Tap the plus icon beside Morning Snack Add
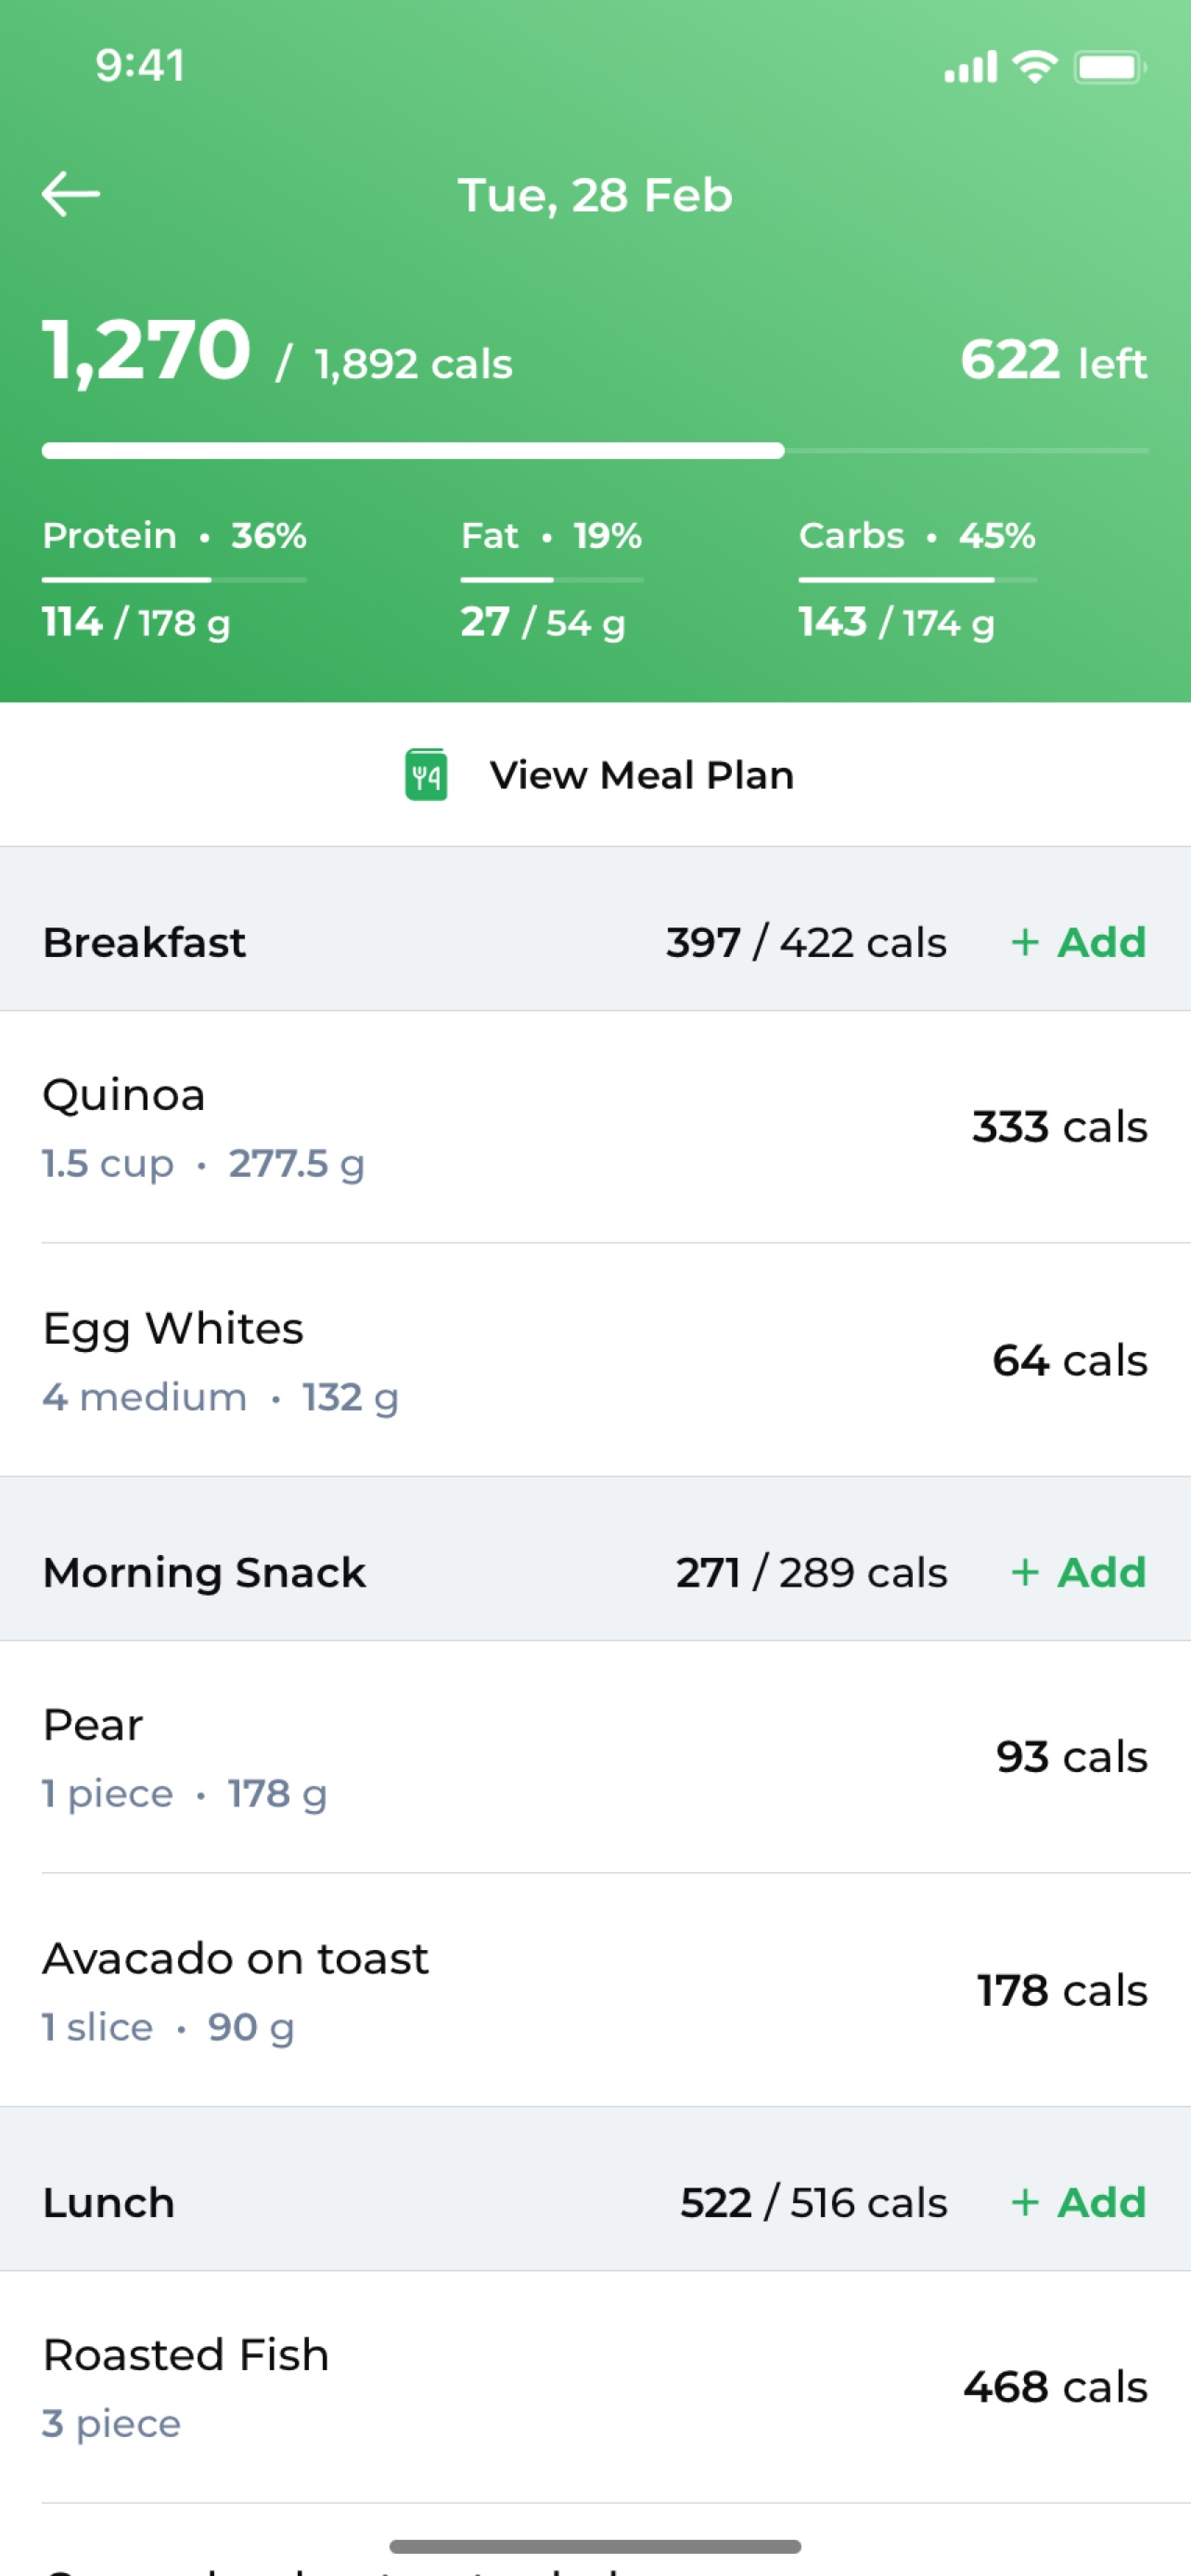 (1025, 1572)
